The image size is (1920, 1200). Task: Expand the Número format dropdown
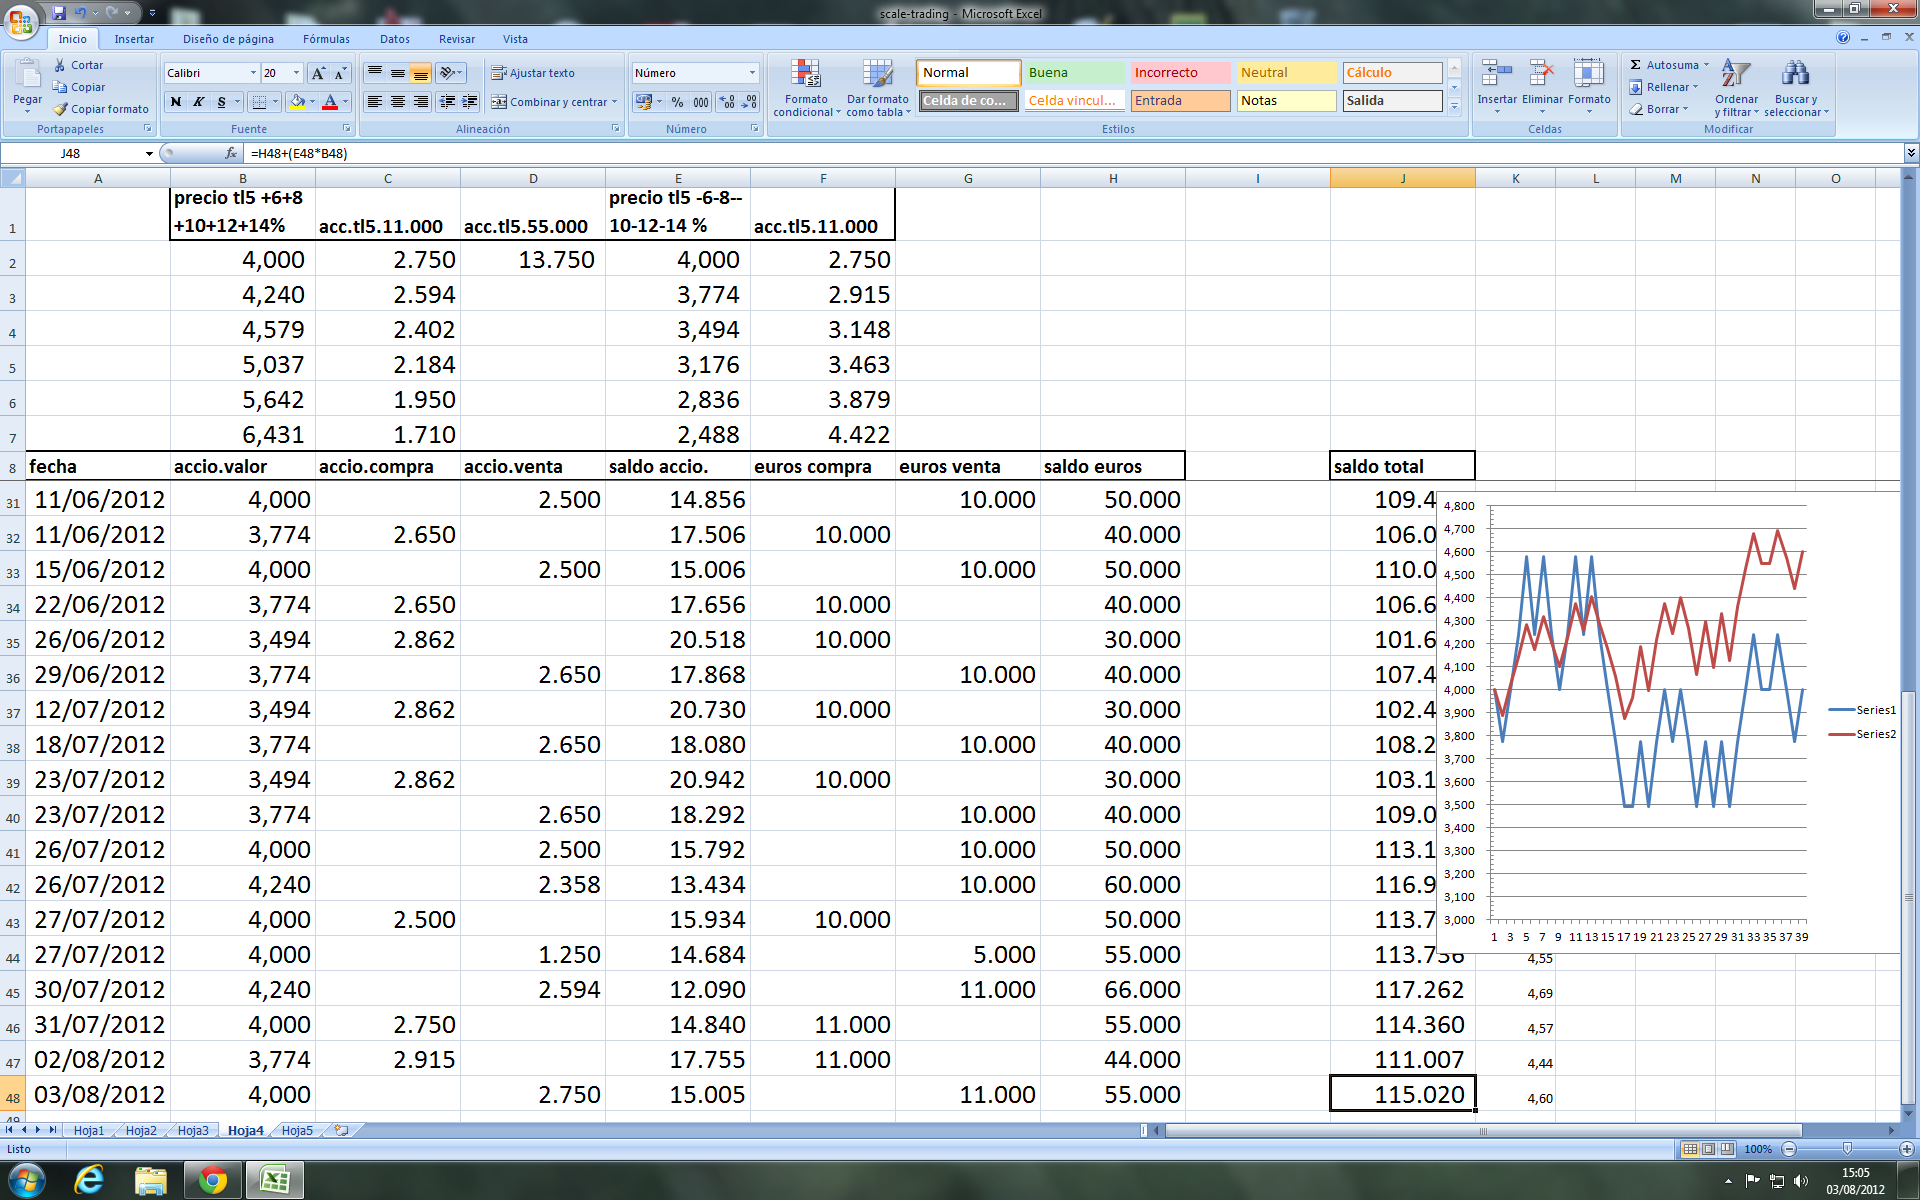752,73
